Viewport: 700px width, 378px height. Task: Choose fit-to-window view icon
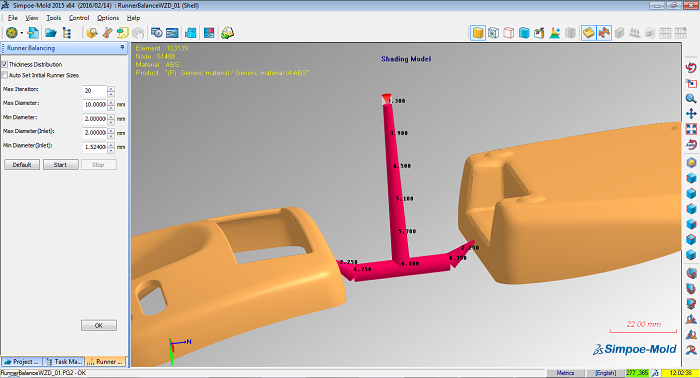[x=691, y=129]
